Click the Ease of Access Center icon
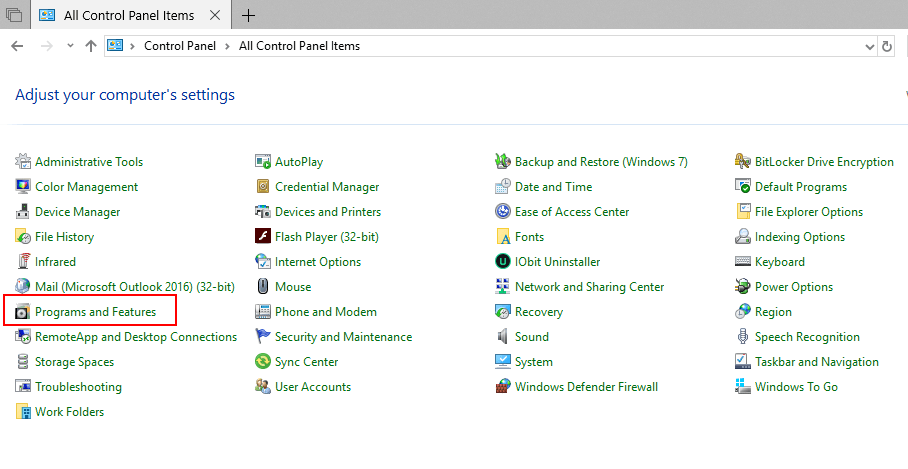This screenshot has width=908, height=469. tap(504, 212)
